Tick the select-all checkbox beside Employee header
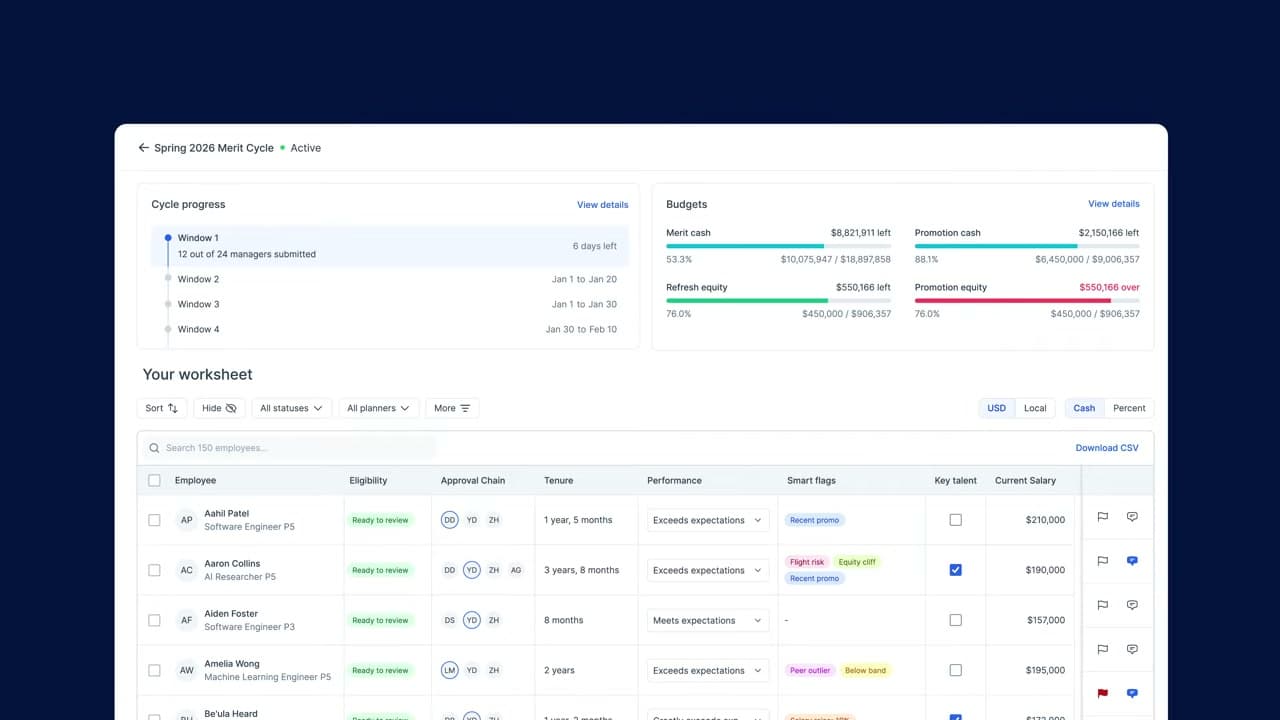The width and height of the screenshot is (1280, 720). click(154, 481)
